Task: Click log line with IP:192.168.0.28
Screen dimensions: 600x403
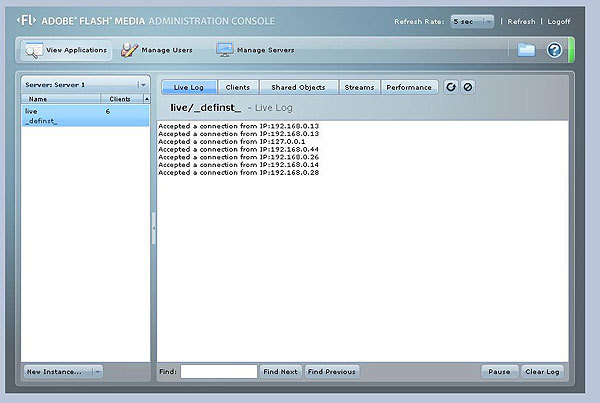Action: (238, 173)
